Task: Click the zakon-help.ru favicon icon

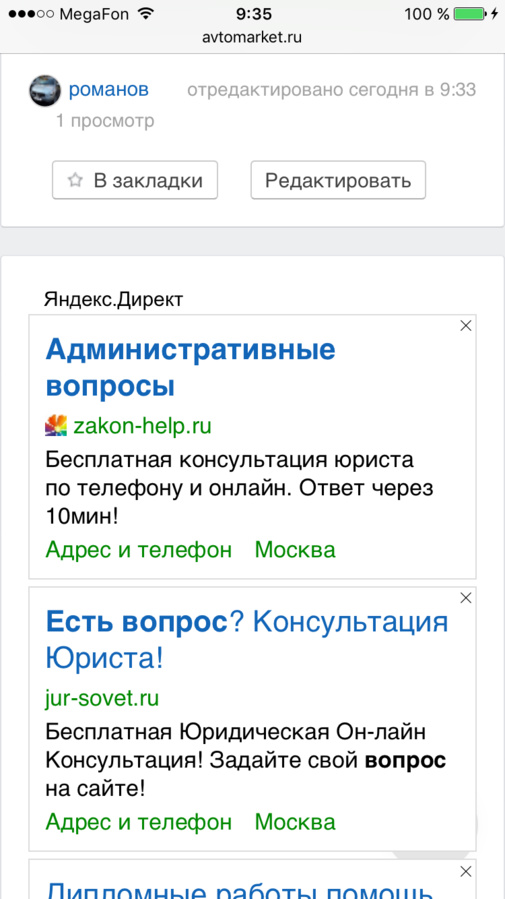Action: [x=56, y=425]
